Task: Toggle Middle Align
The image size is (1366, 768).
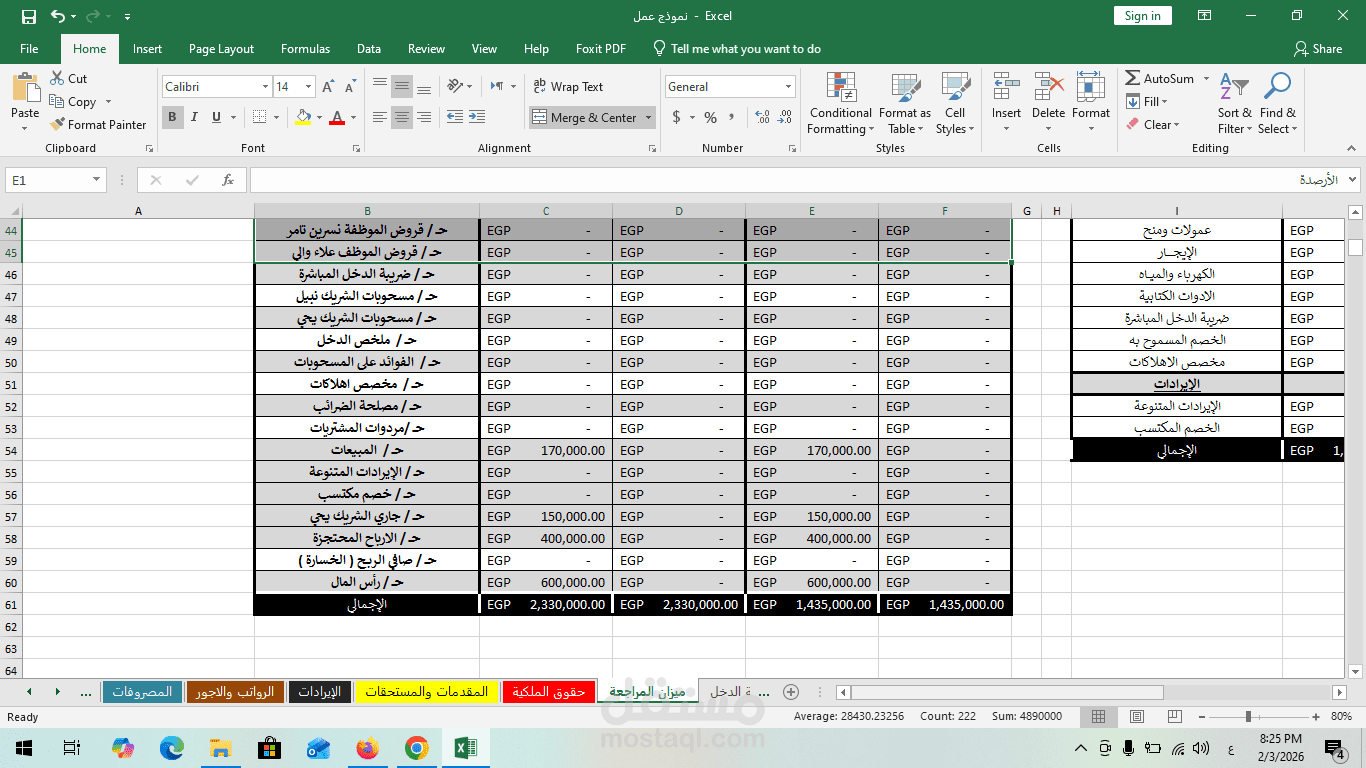Action: [402, 86]
